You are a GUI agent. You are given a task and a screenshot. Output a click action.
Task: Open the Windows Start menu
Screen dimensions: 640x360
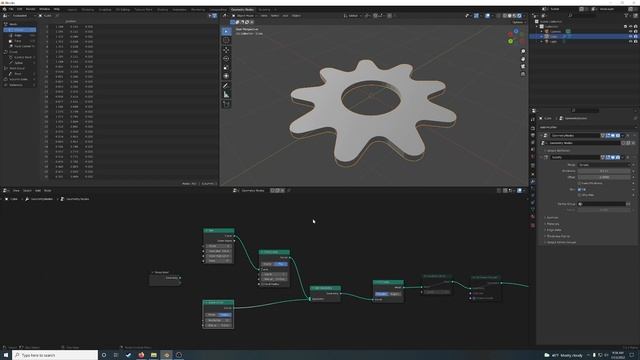tap(6, 355)
